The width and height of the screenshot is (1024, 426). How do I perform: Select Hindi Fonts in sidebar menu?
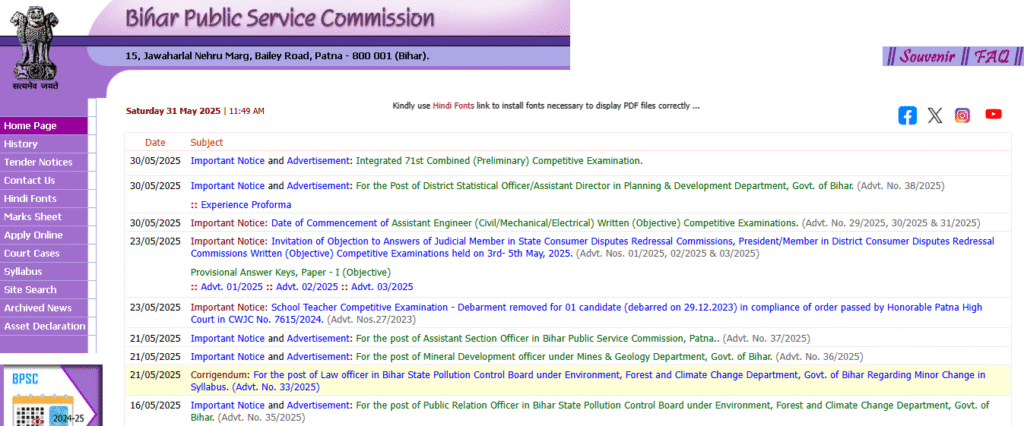(x=44, y=199)
